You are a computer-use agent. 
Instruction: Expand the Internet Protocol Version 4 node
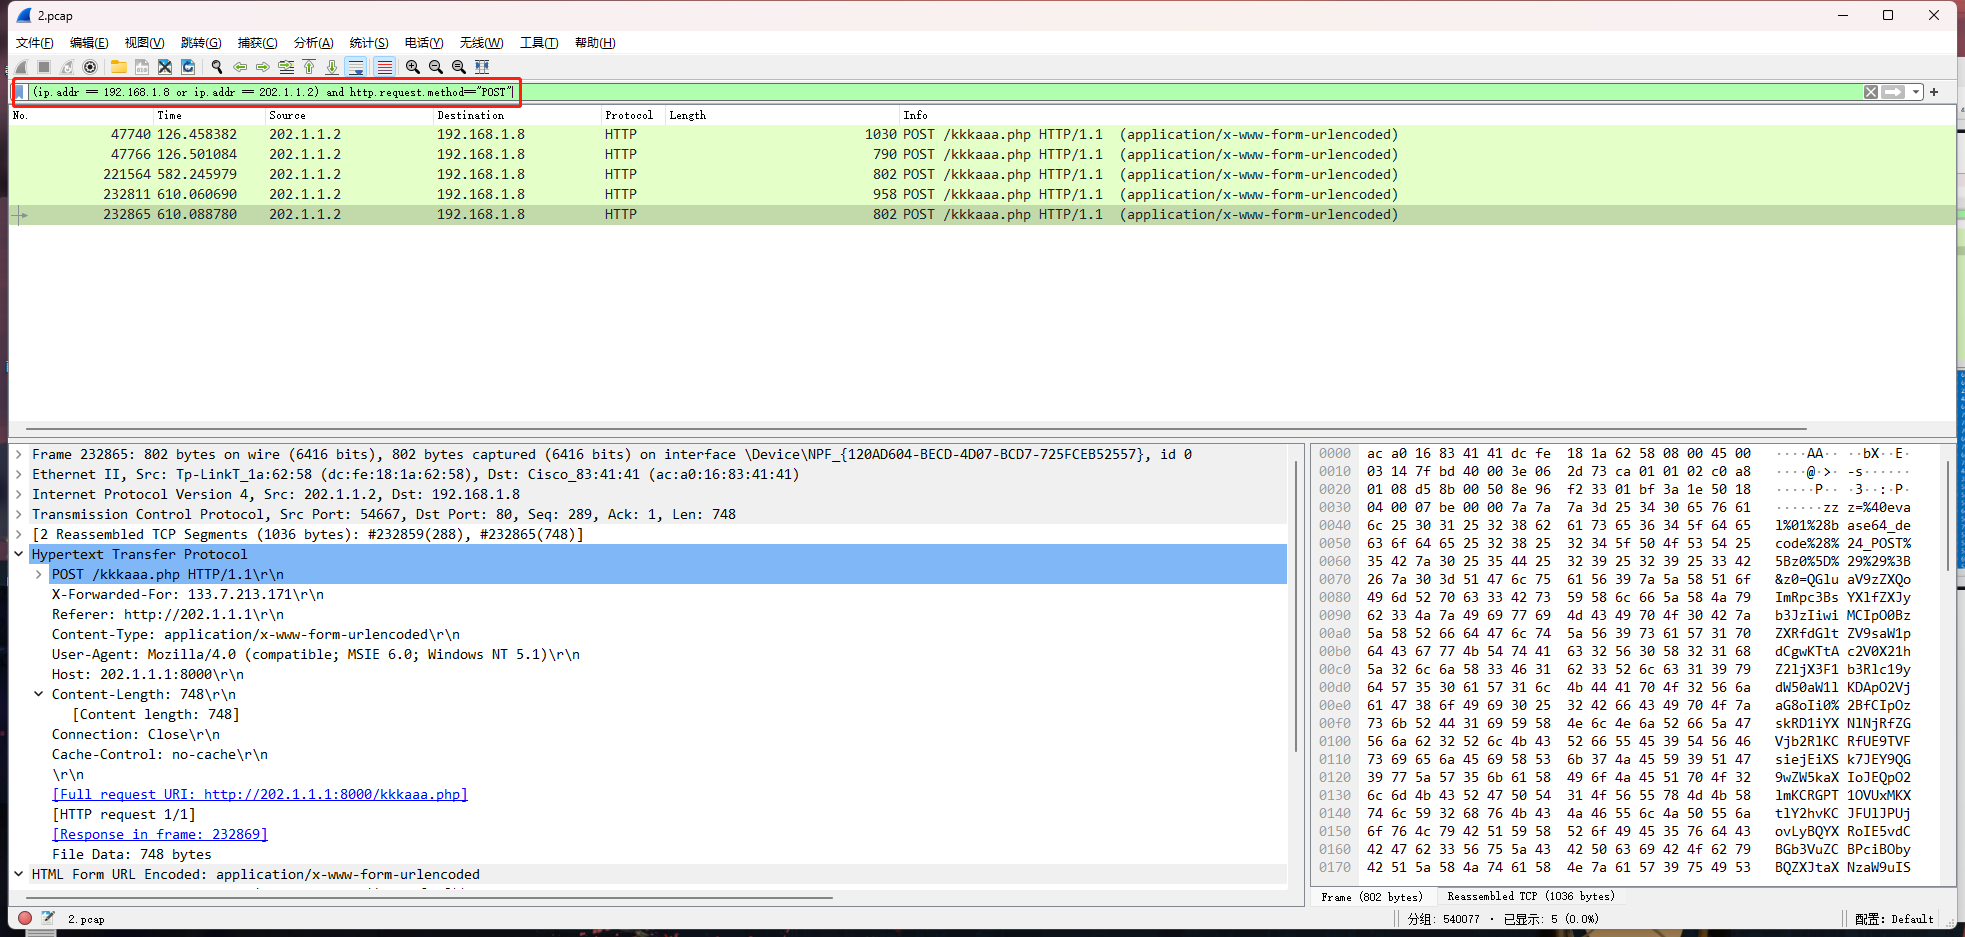tap(19, 494)
